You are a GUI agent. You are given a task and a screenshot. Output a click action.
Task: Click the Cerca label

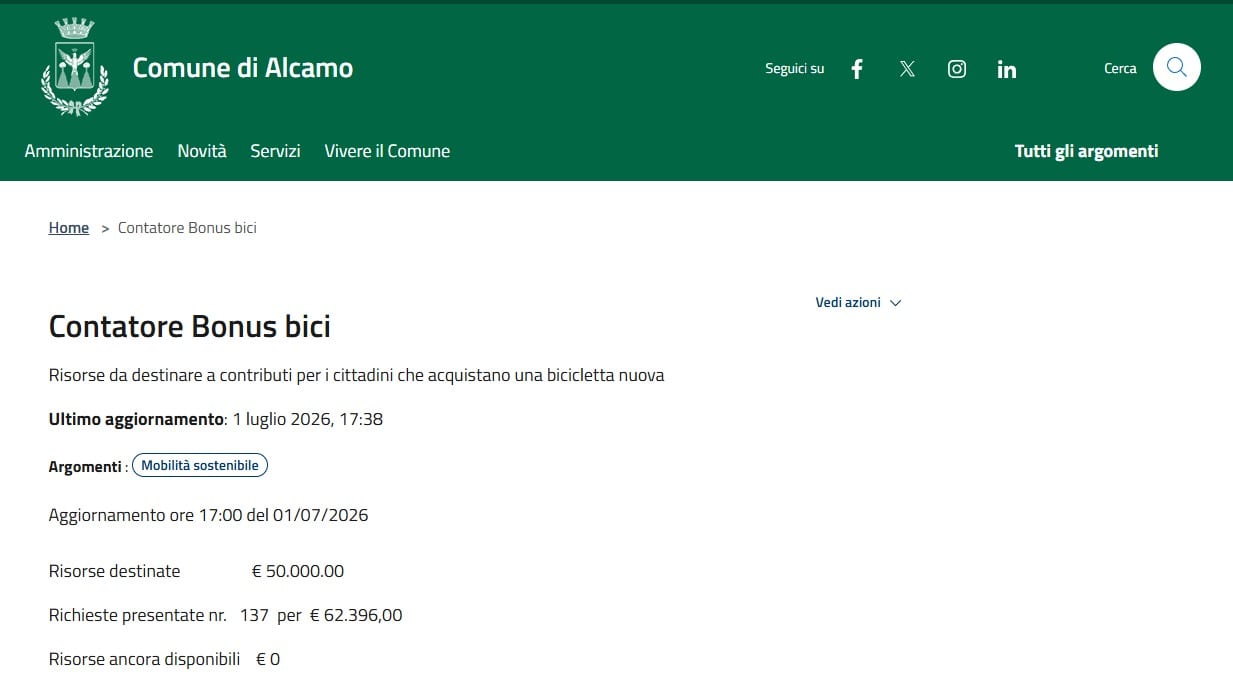coord(1120,68)
